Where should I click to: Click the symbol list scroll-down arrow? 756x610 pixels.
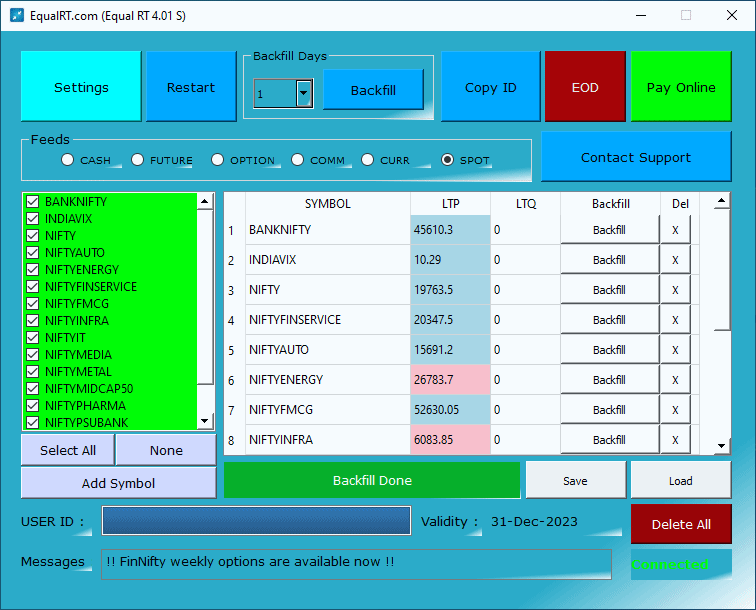205,421
